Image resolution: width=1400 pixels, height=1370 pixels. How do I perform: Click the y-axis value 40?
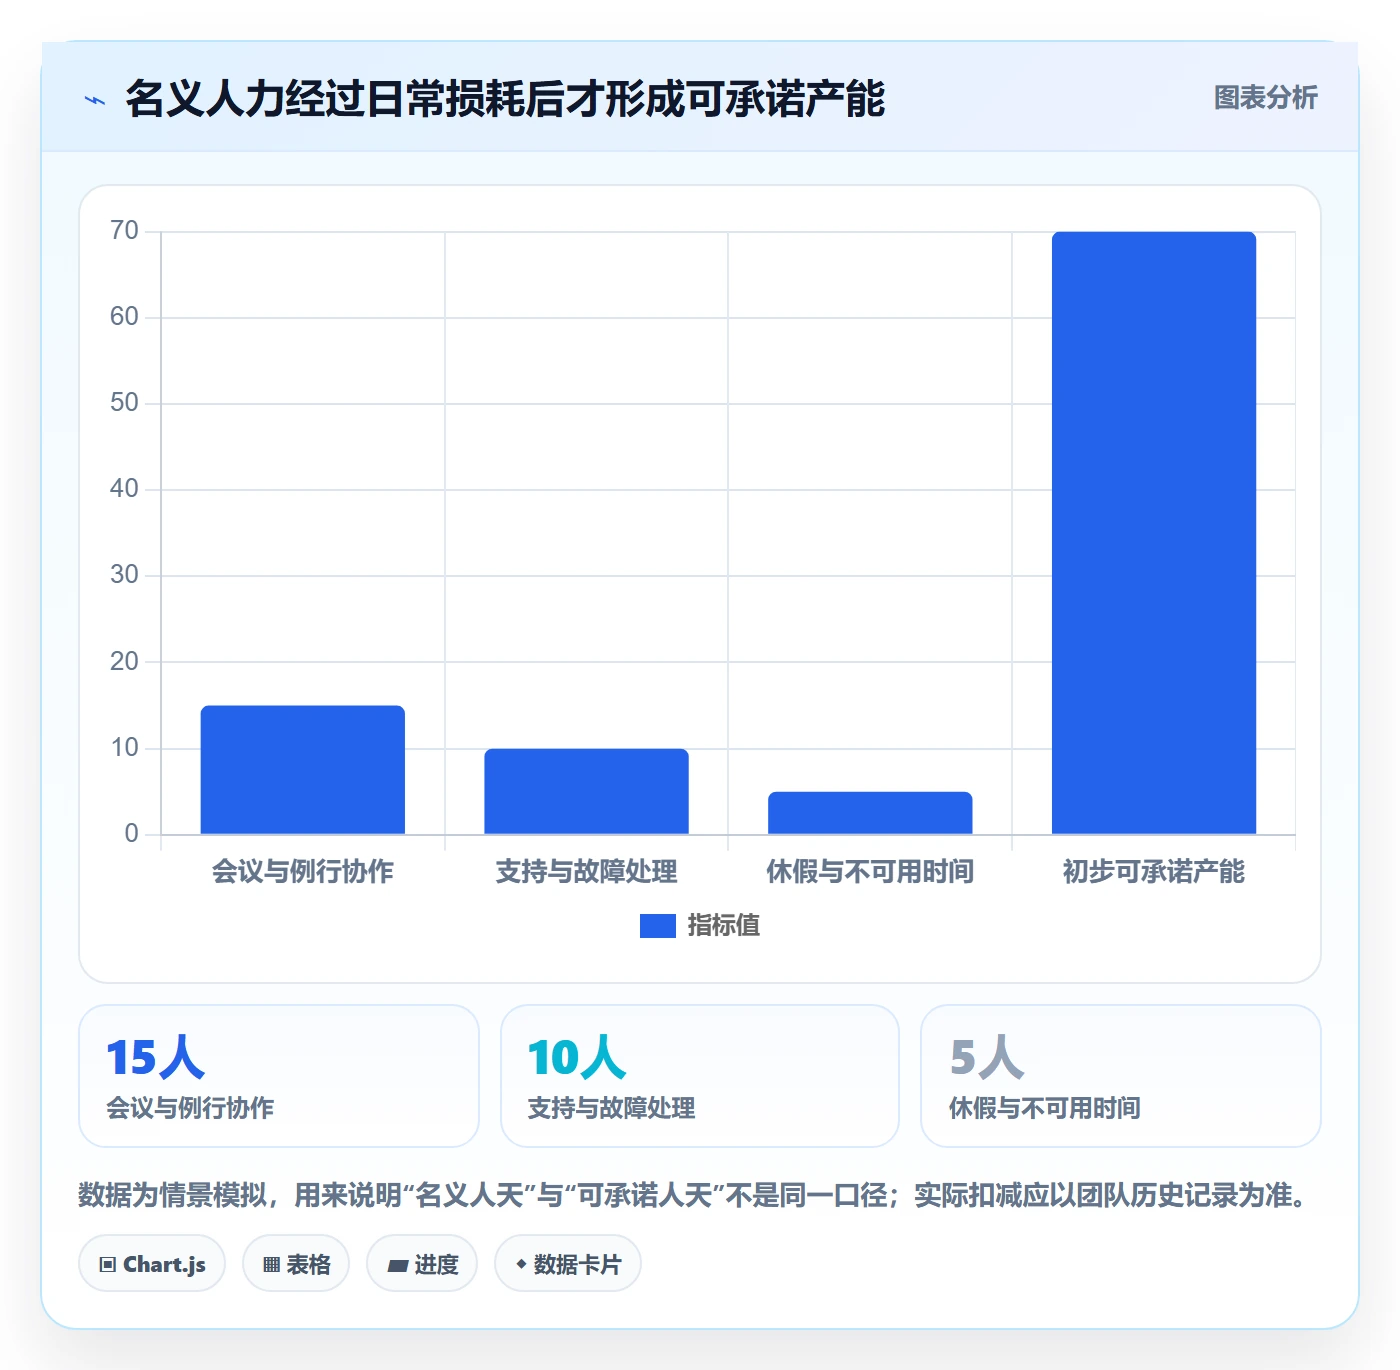(124, 489)
